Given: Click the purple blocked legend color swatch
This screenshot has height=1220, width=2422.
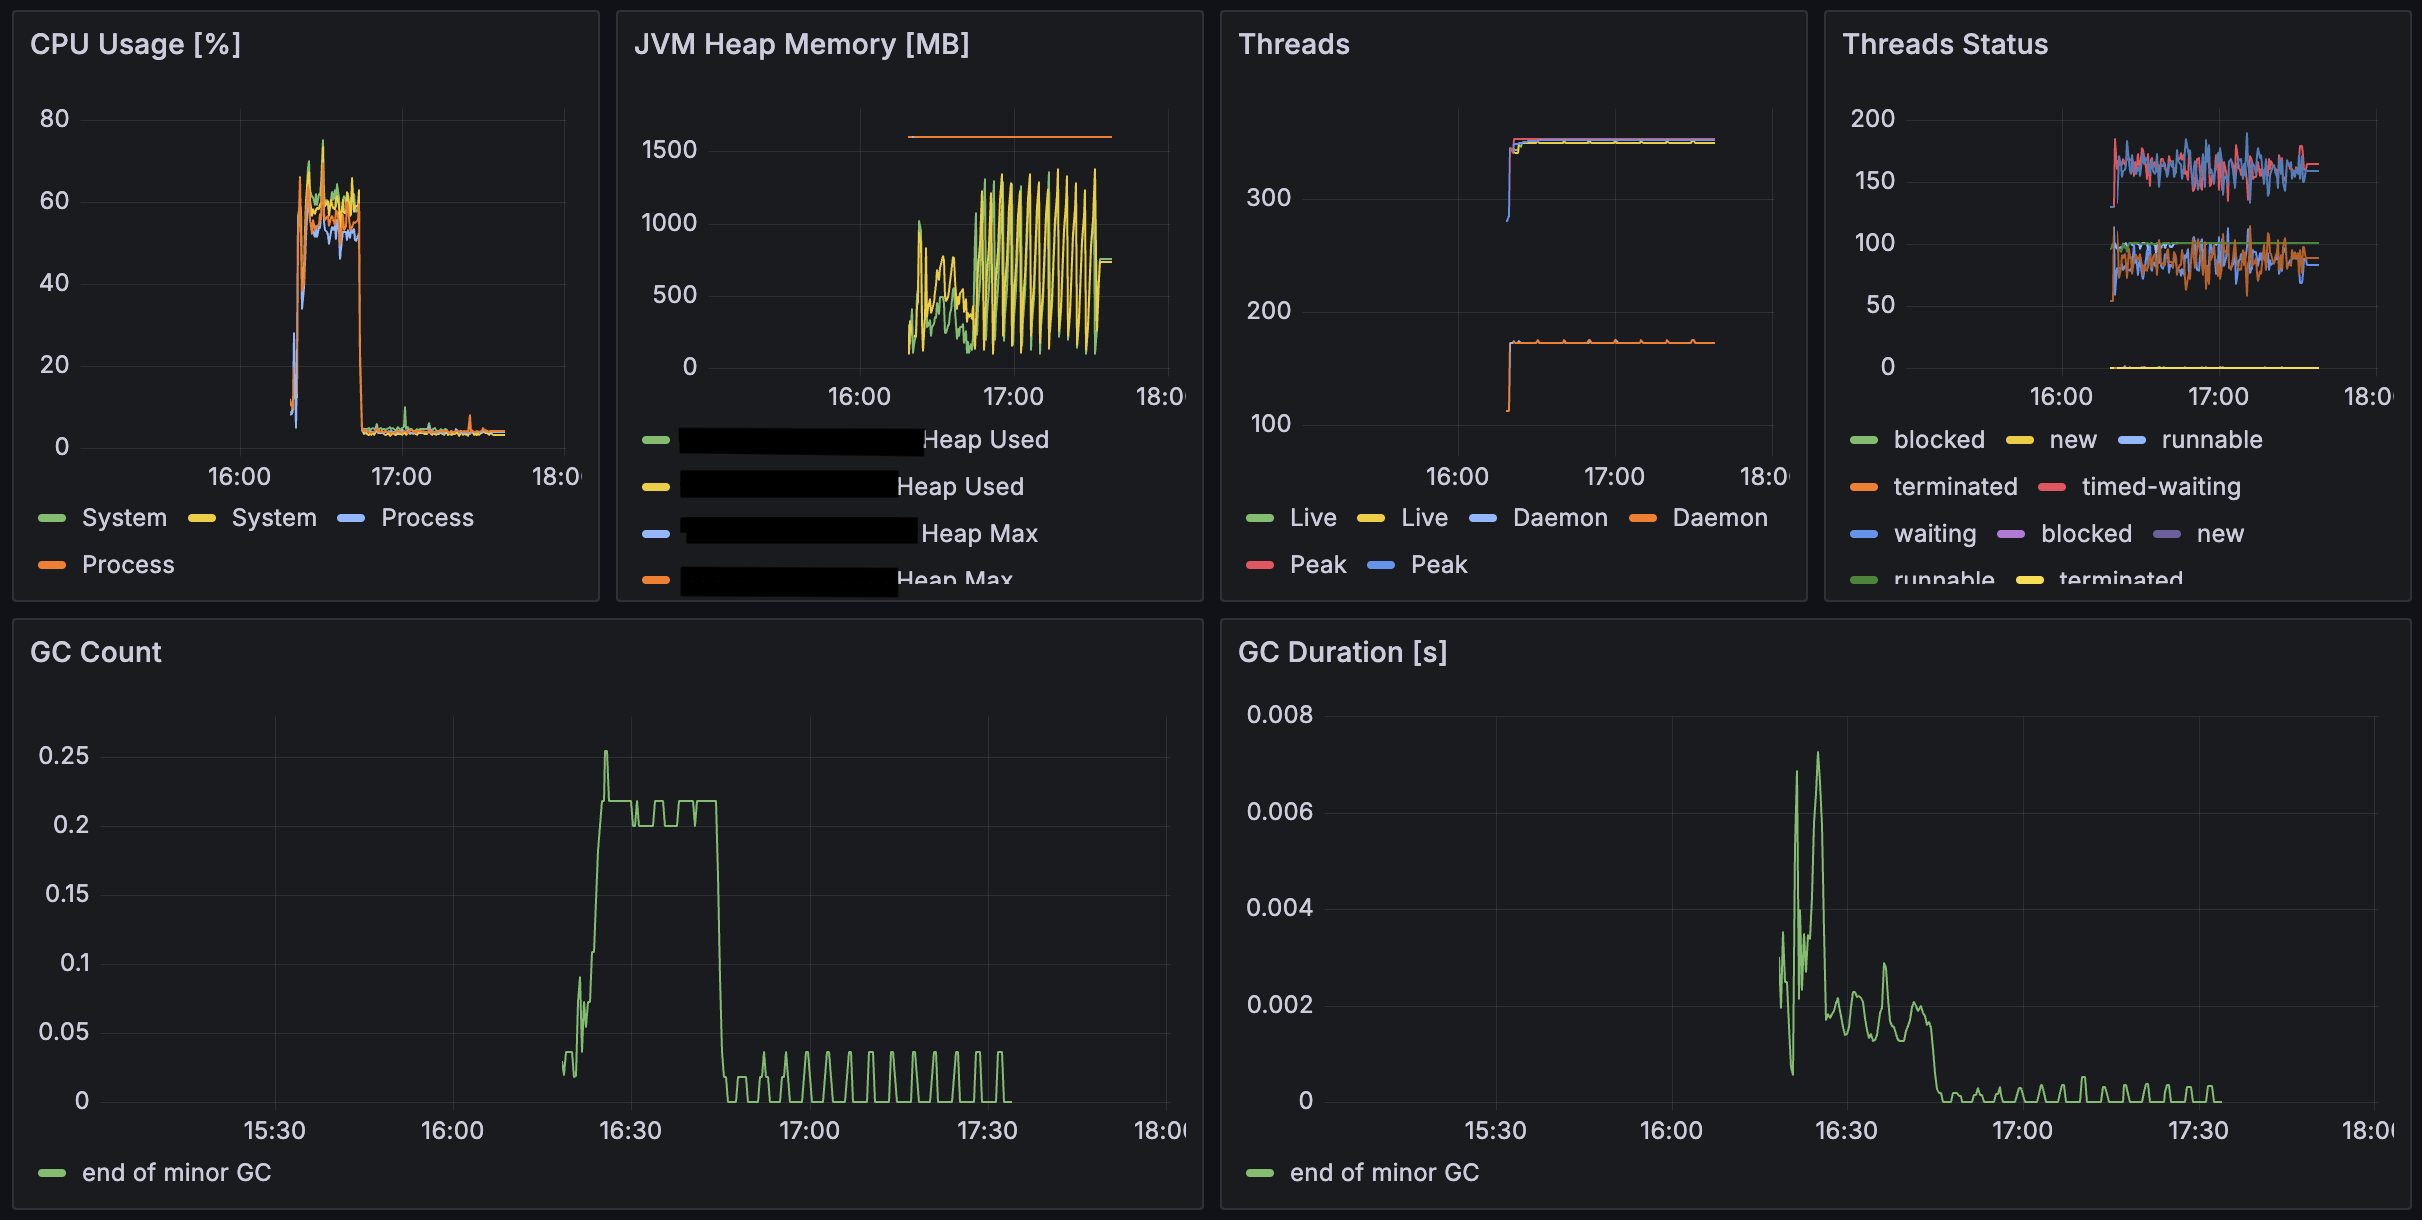Looking at the screenshot, I should (x=2011, y=534).
